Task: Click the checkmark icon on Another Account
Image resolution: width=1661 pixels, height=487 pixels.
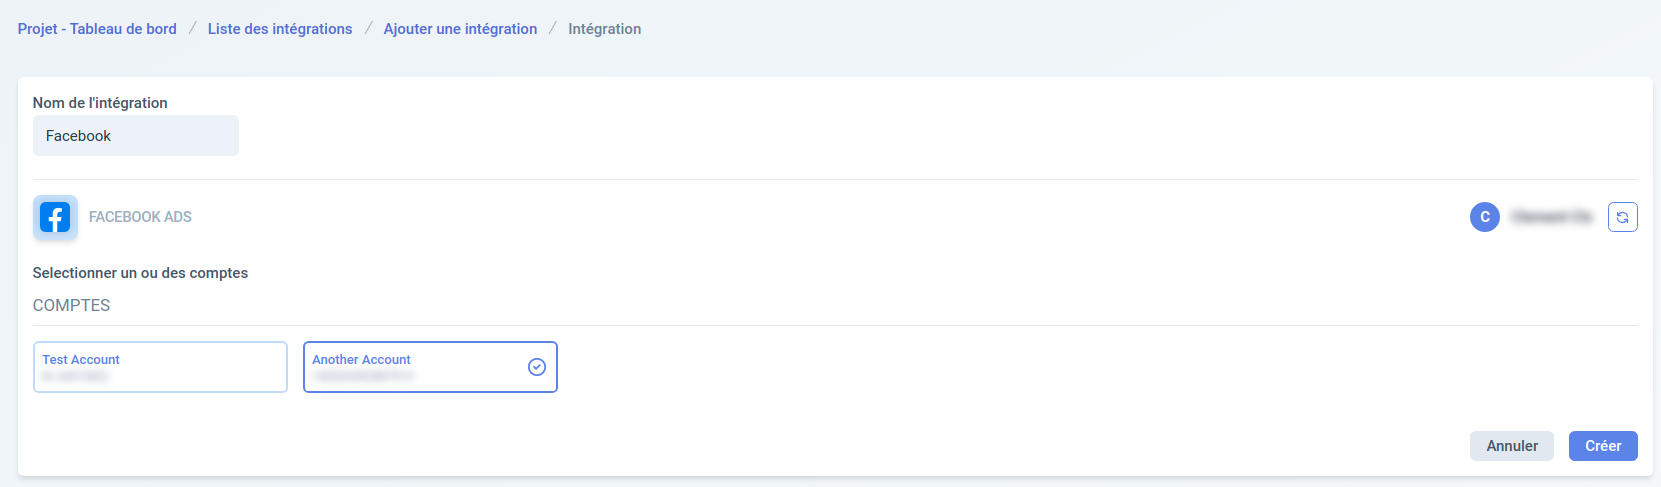Action: point(537,367)
